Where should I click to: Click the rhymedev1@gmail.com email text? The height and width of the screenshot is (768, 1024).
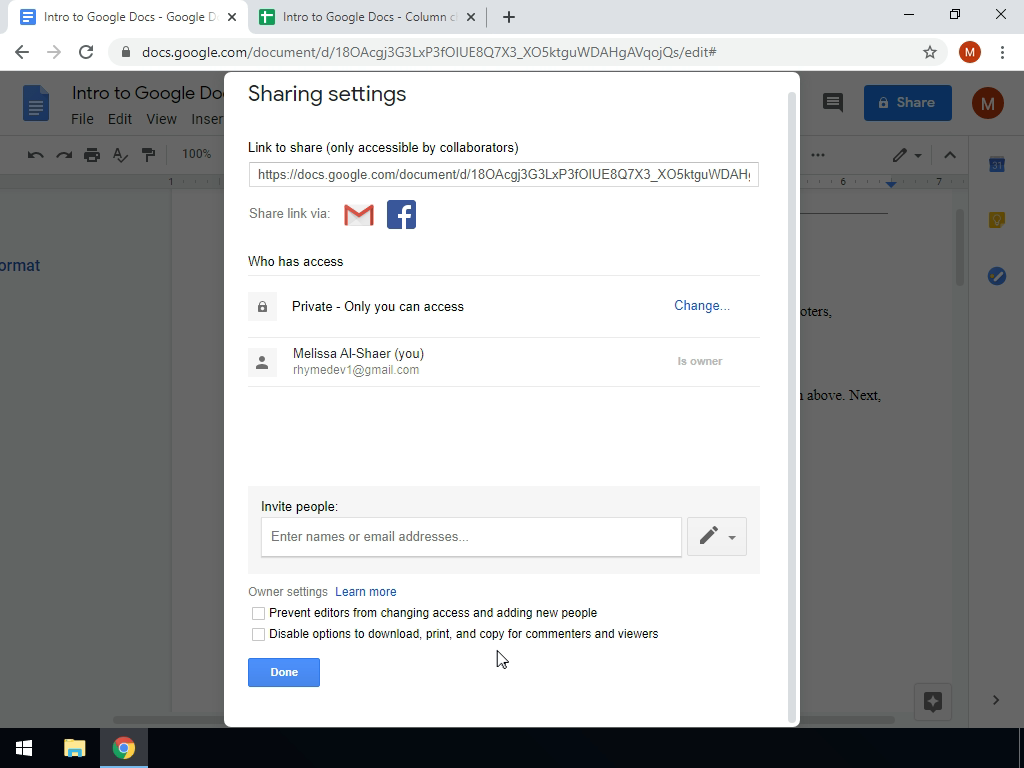point(356,370)
